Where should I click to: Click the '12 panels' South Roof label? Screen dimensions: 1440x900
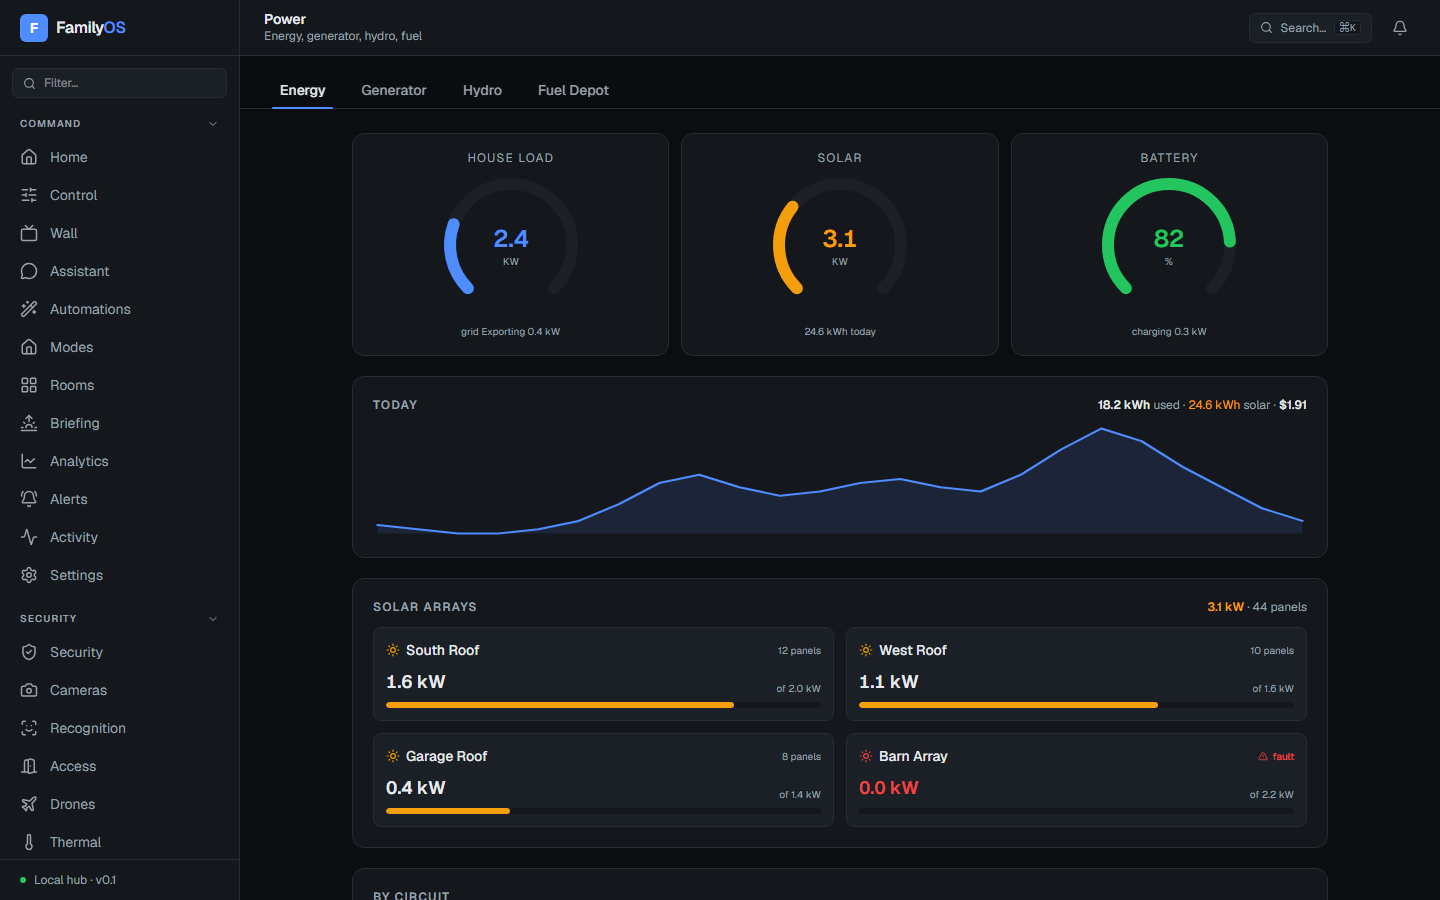pos(799,651)
